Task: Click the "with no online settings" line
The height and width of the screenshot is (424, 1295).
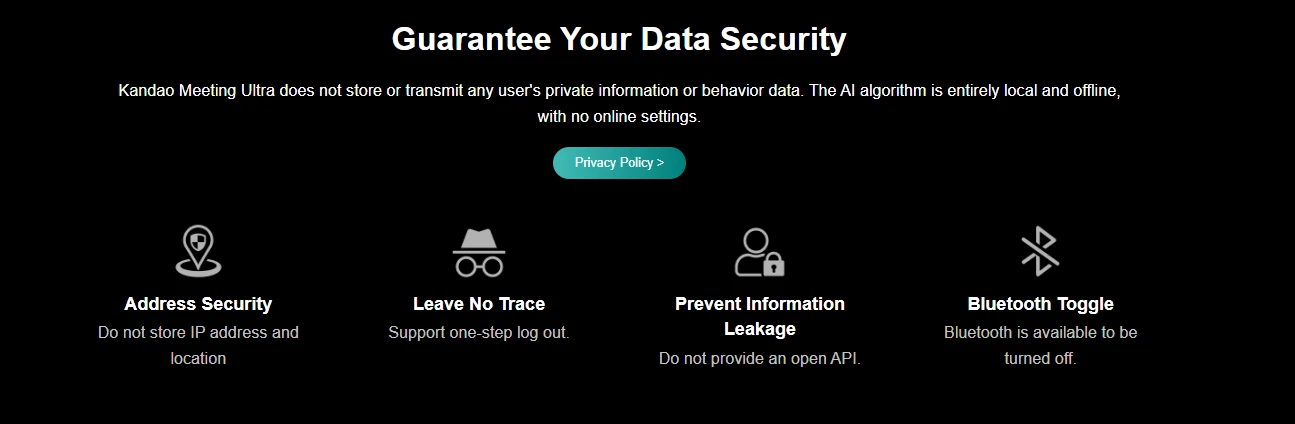Action: pos(619,116)
